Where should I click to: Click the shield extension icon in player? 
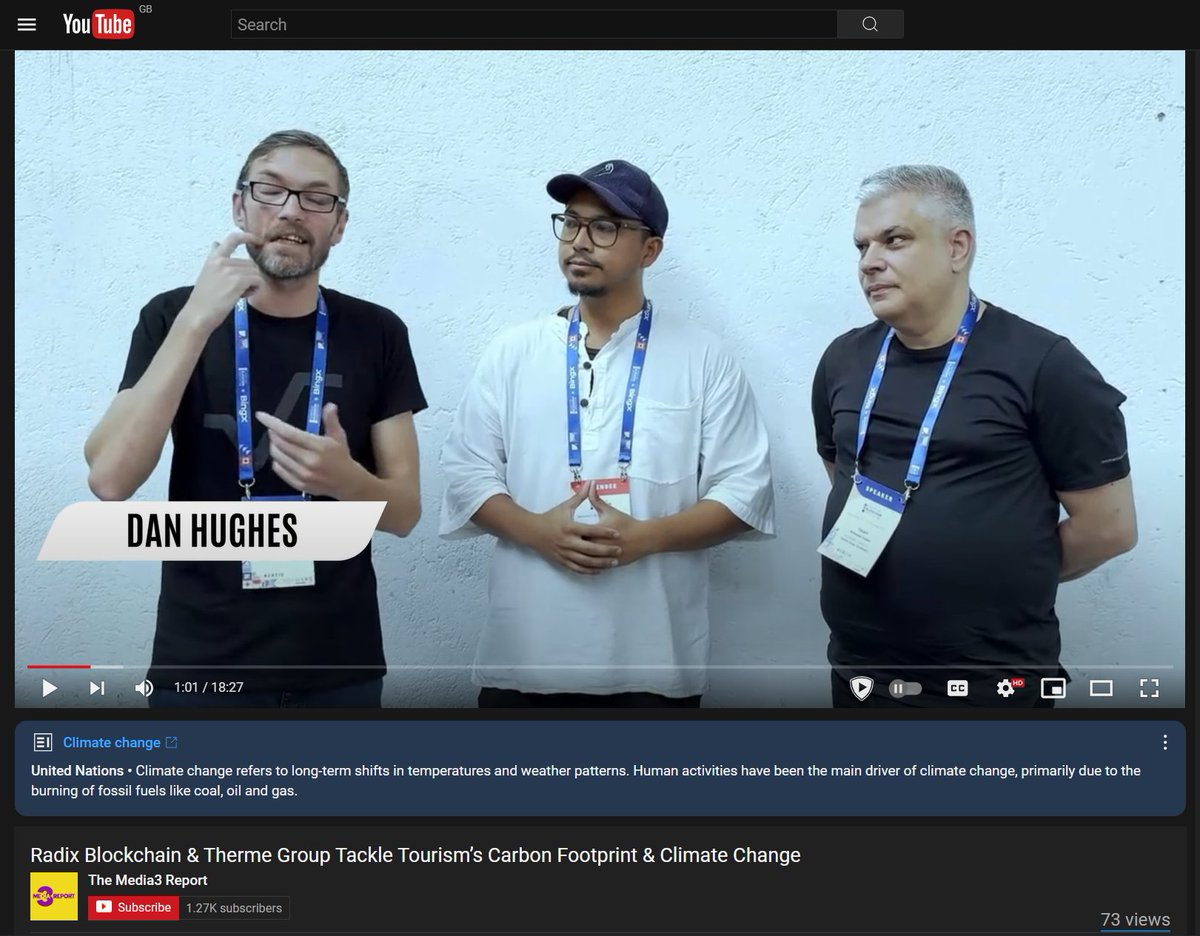(x=861, y=687)
